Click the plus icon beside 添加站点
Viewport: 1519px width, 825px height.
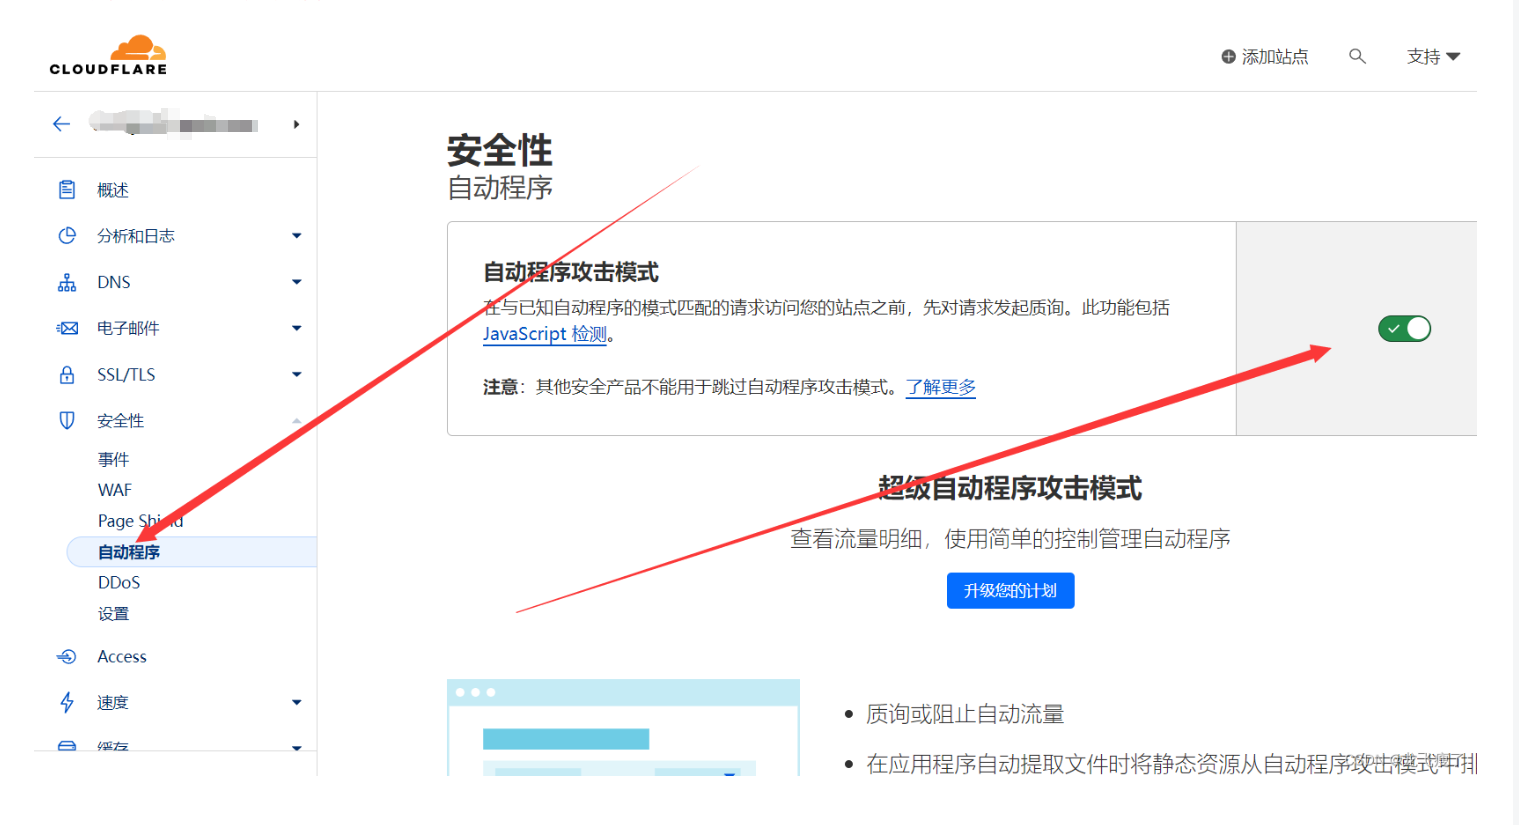click(1228, 57)
